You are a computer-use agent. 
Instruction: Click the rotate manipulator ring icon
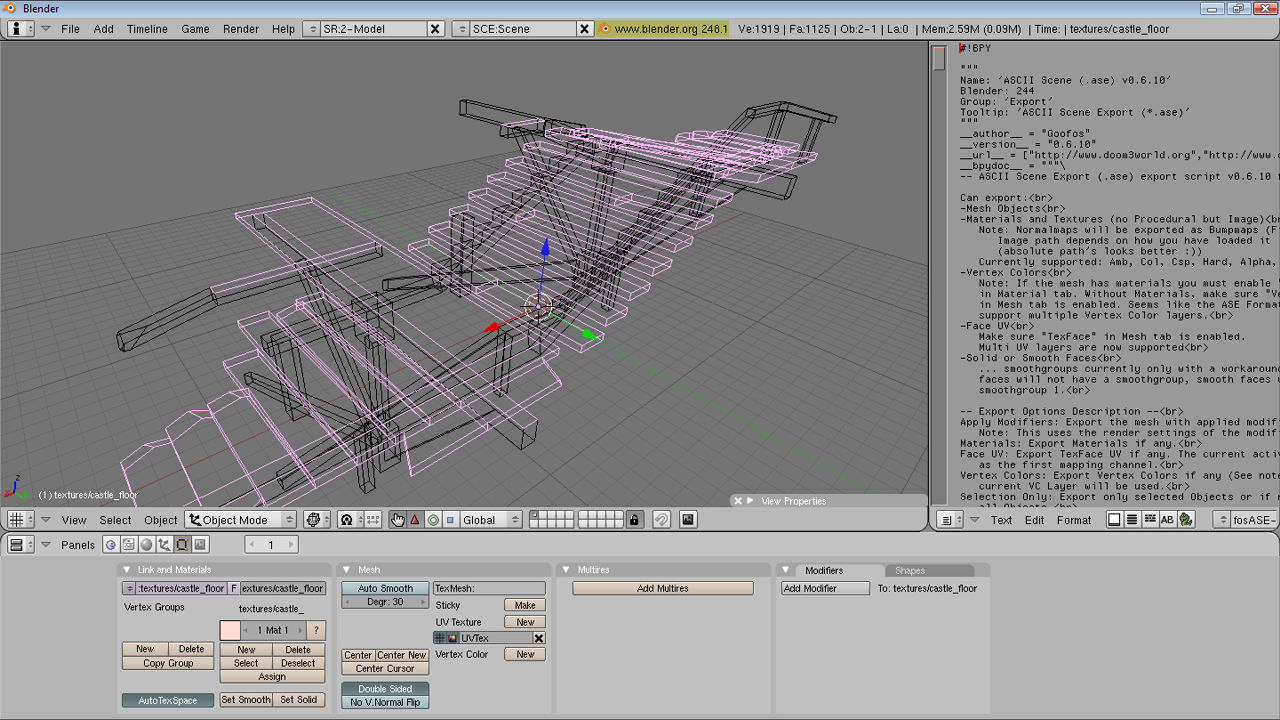pos(433,520)
